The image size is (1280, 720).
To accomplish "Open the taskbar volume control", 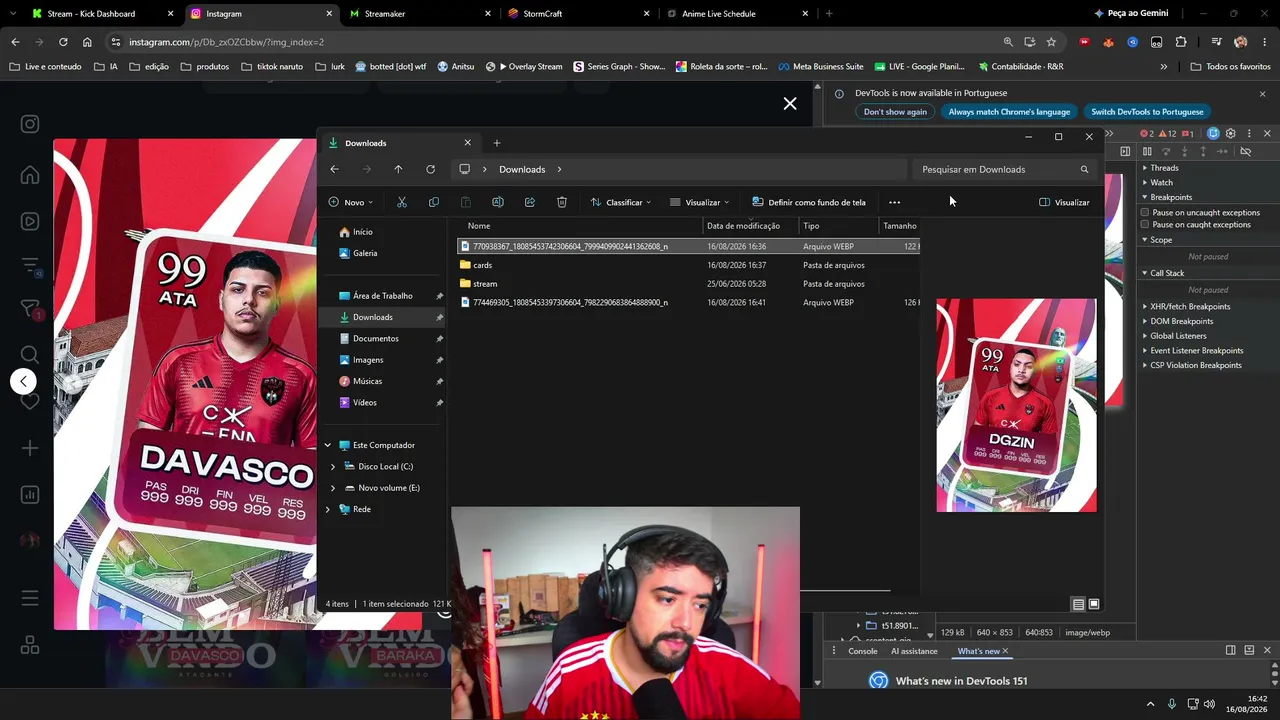I will tap(1209, 704).
